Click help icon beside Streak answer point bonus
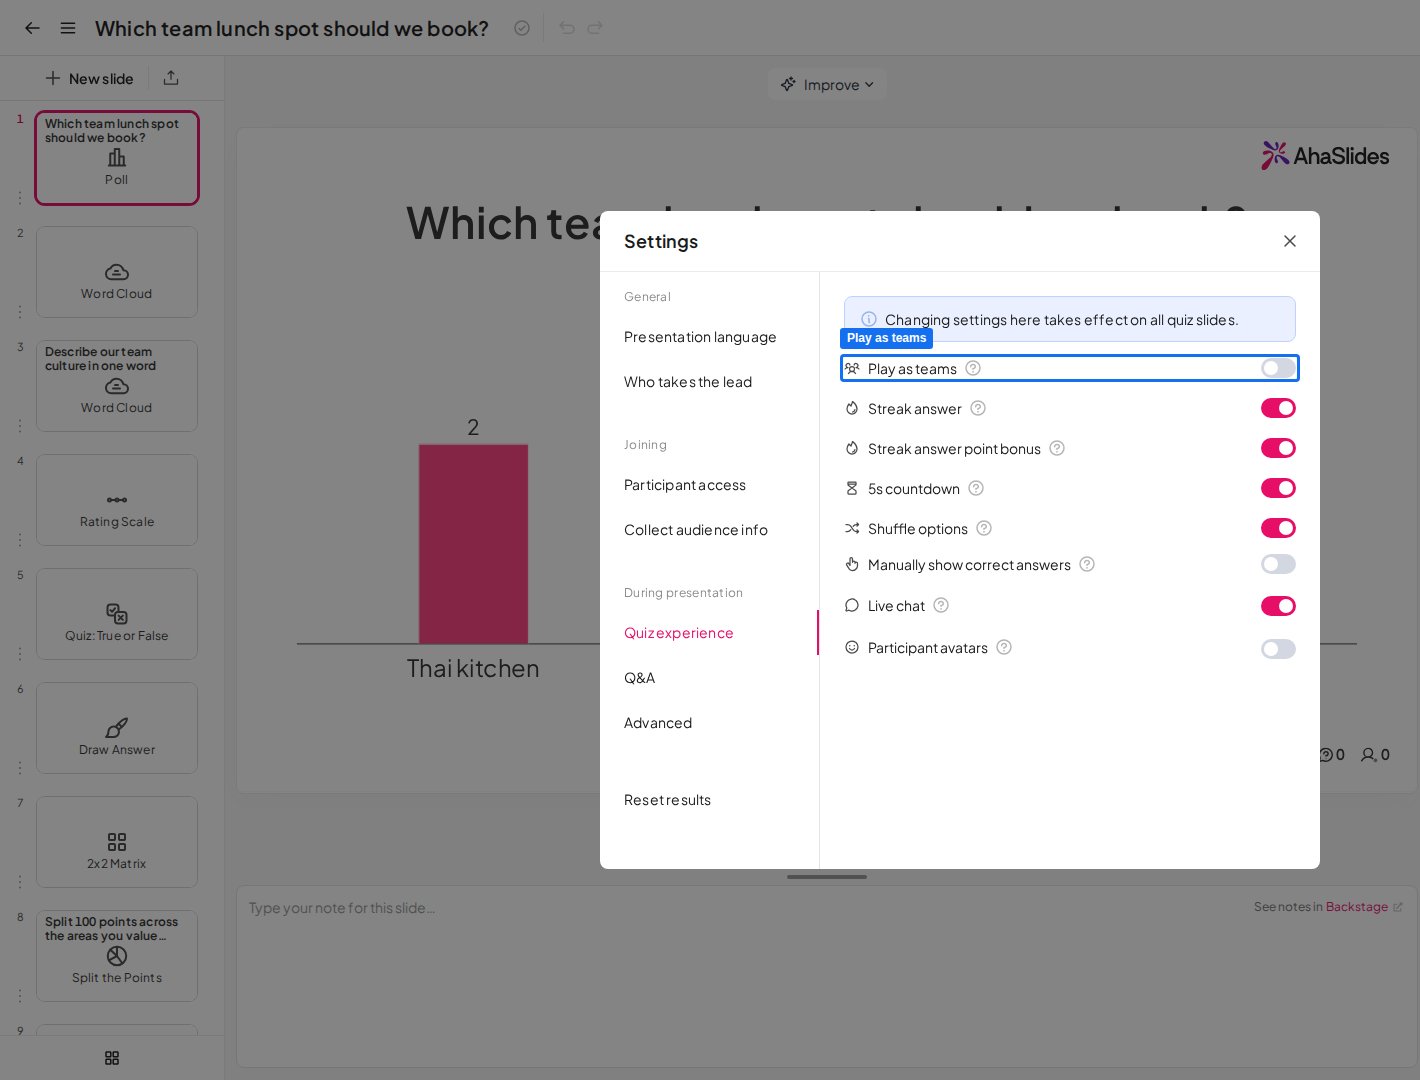Viewport: 1420px width, 1080px height. [x=1057, y=448]
